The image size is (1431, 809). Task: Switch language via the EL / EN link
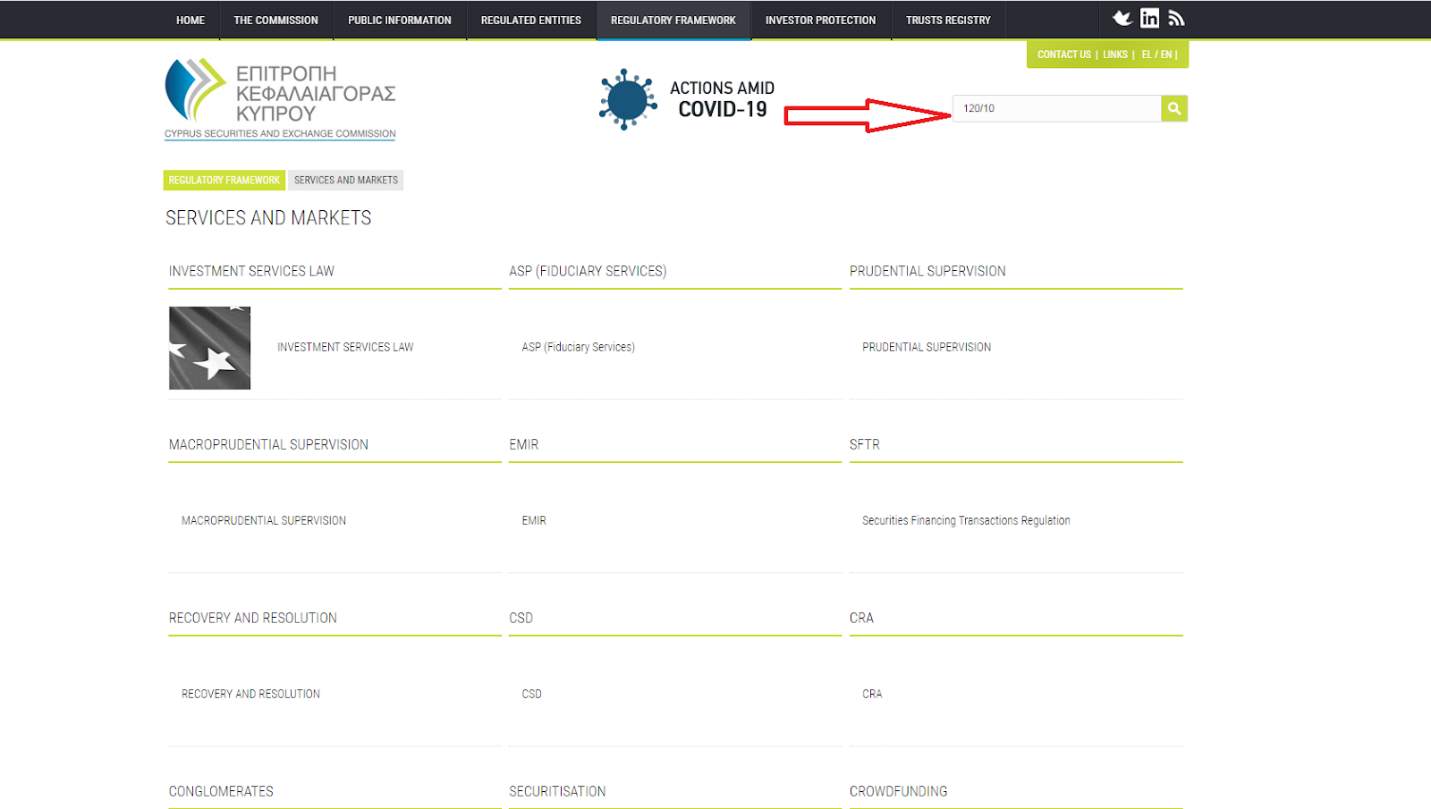pos(1158,55)
